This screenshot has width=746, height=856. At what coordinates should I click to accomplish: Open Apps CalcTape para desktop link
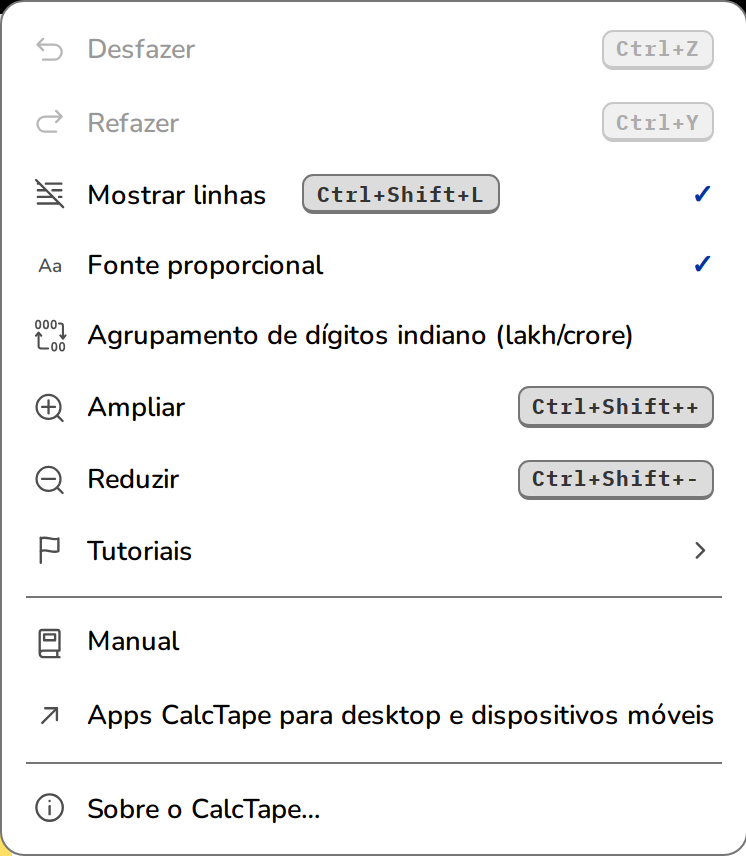[x=373, y=715]
